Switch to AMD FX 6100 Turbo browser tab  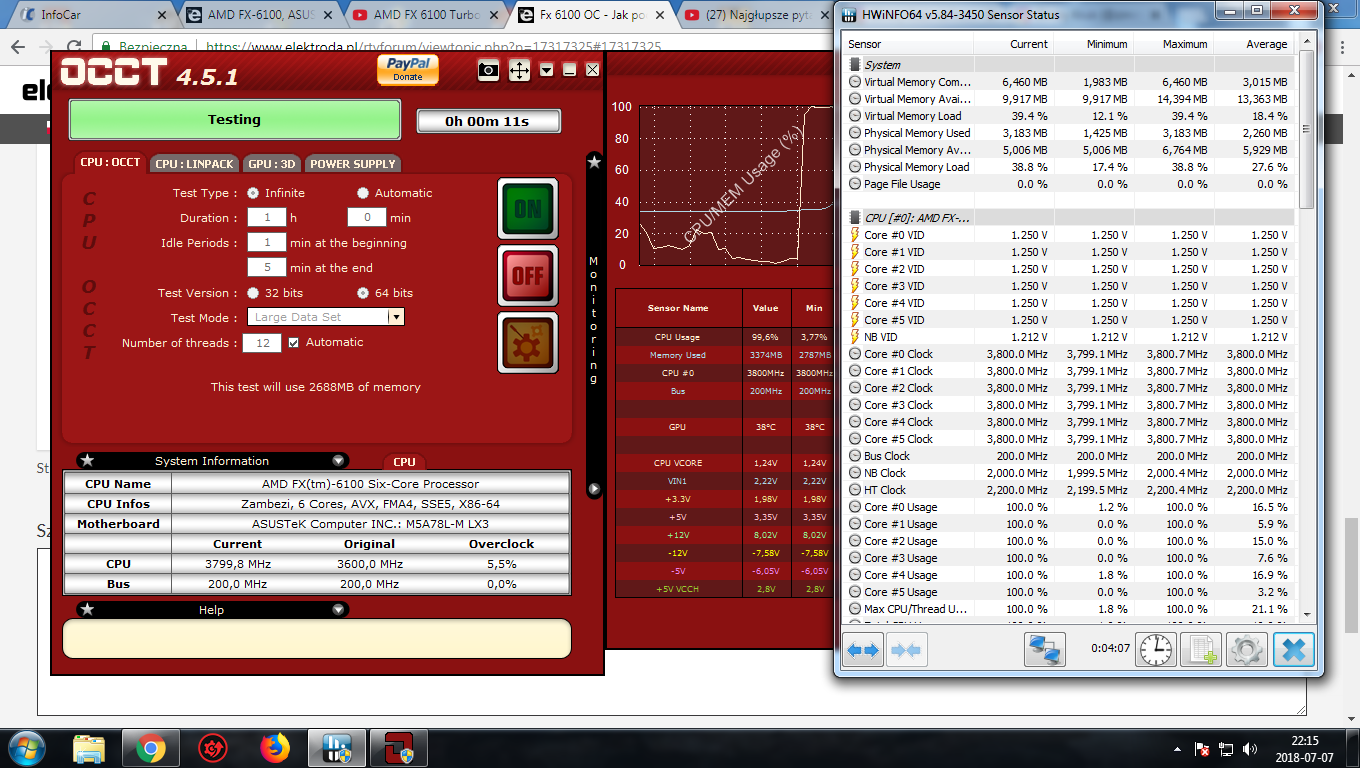click(428, 15)
